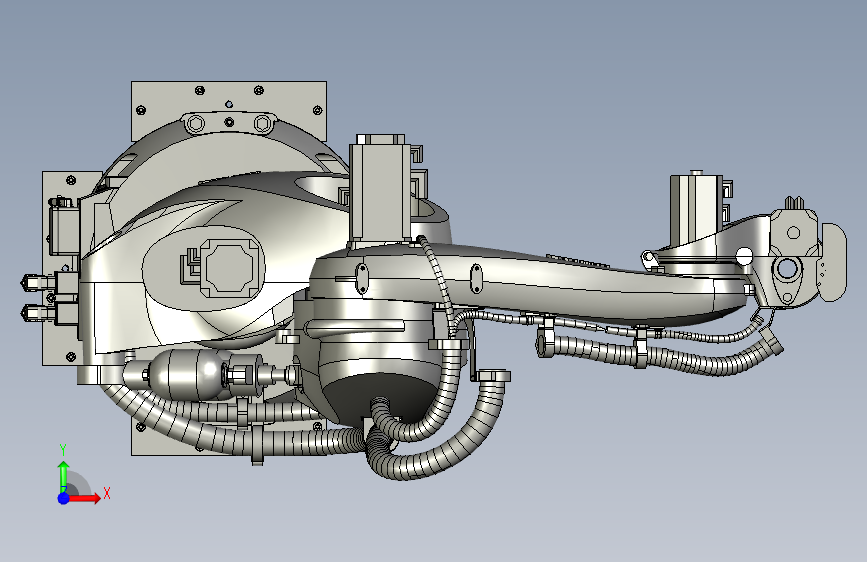Select the wrist flange at the arm's end
867x562 pixels.
[832, 262]
